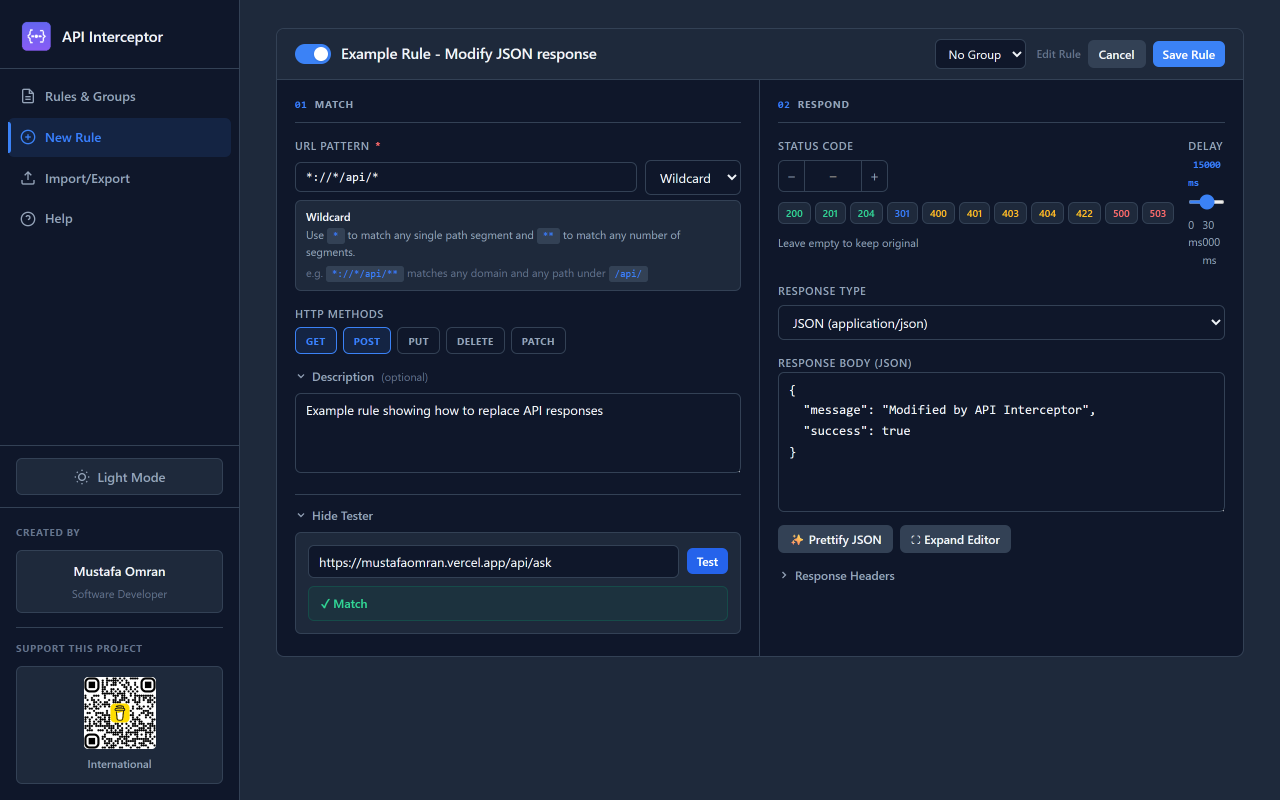Click the API Interceptor logo icon
1280x800 pixels.
(36, 37)
